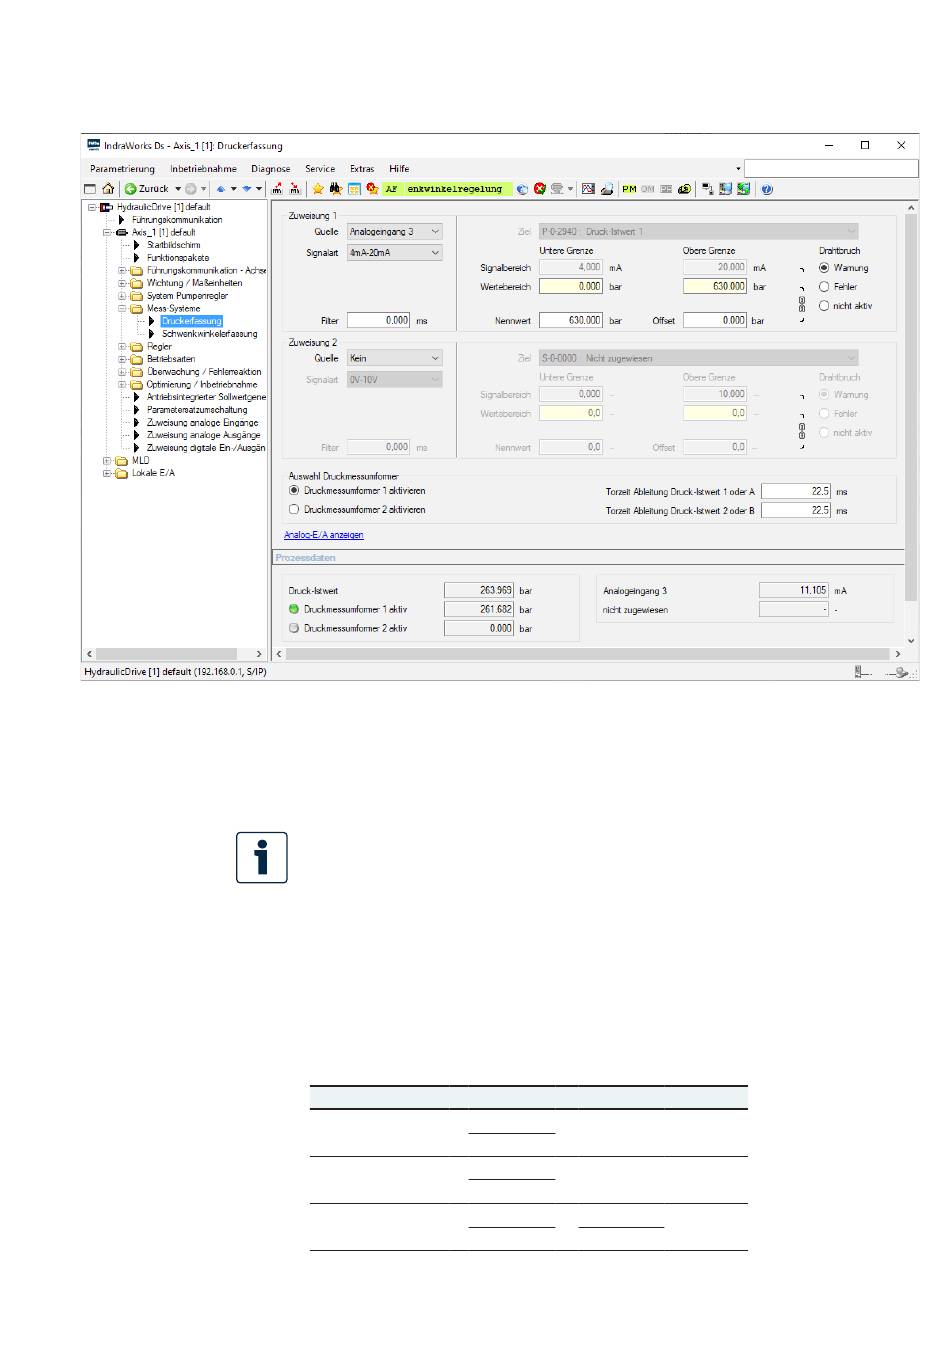950x1369 pixels.
Task: Click the vertical scrollbar of the main panel
Action: 911,400
